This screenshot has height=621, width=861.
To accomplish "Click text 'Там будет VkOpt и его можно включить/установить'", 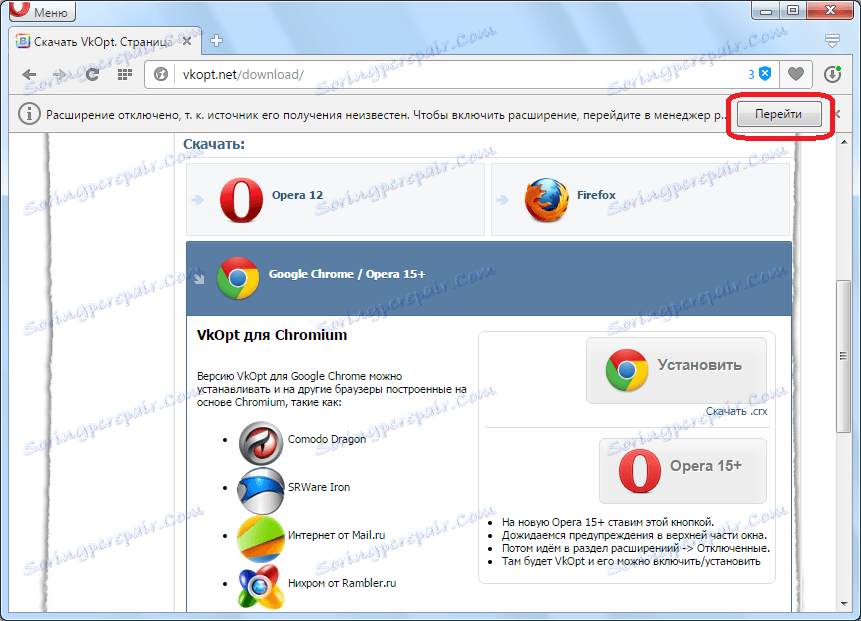I will (631, 561).
